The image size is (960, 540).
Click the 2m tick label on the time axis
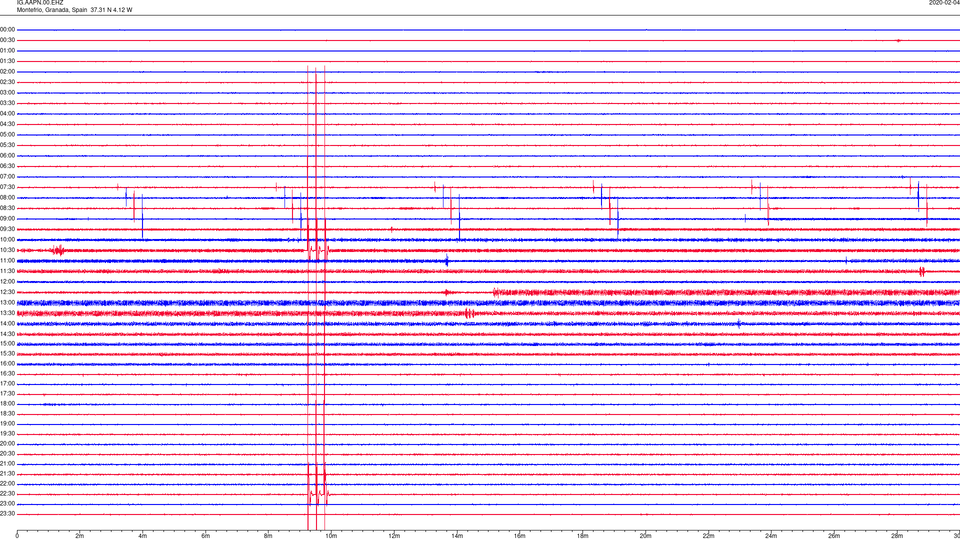pyautogui.click(x=80, y=536)
